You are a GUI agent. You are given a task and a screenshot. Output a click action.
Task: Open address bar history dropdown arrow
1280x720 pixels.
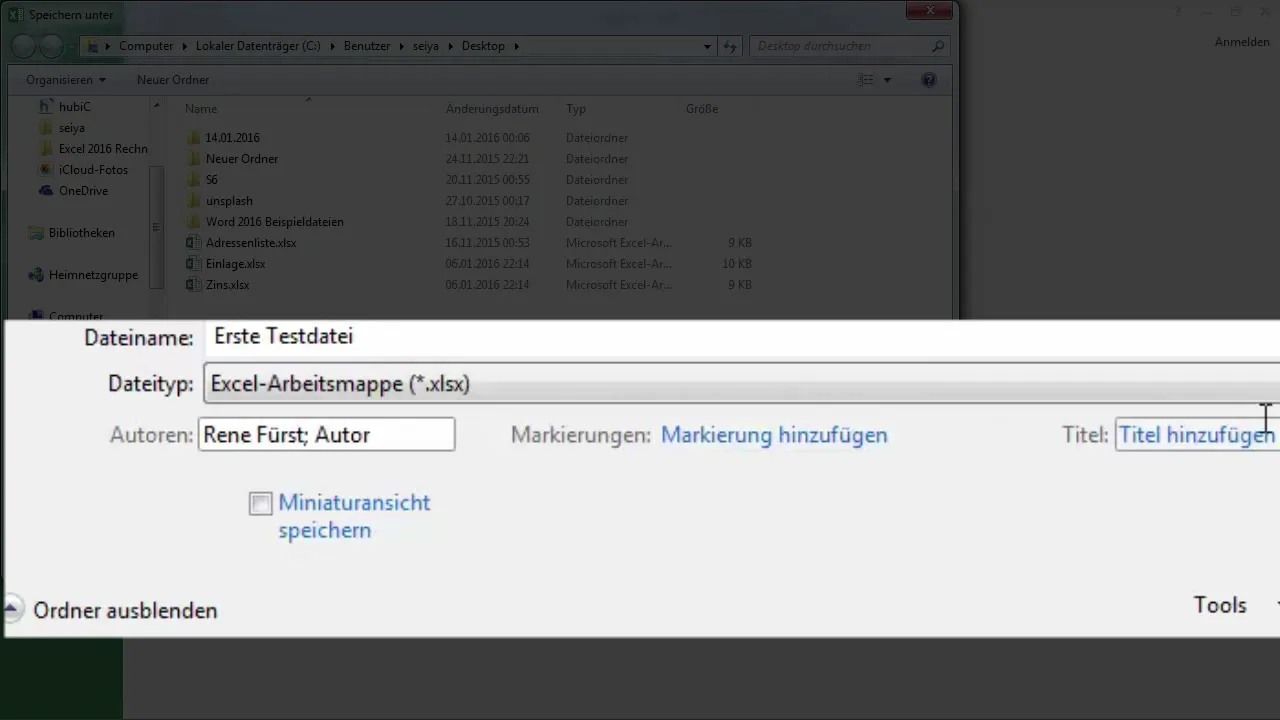[708, 46]
